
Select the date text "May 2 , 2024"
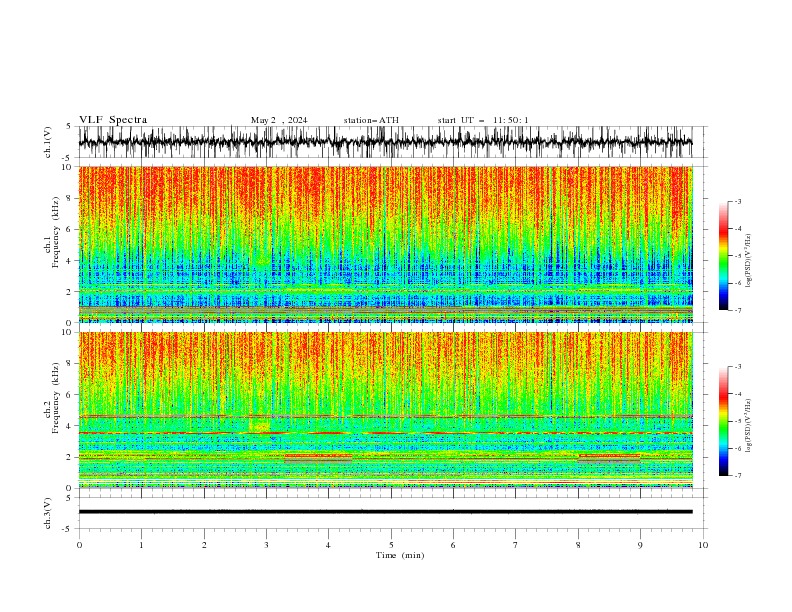[279, 120]
